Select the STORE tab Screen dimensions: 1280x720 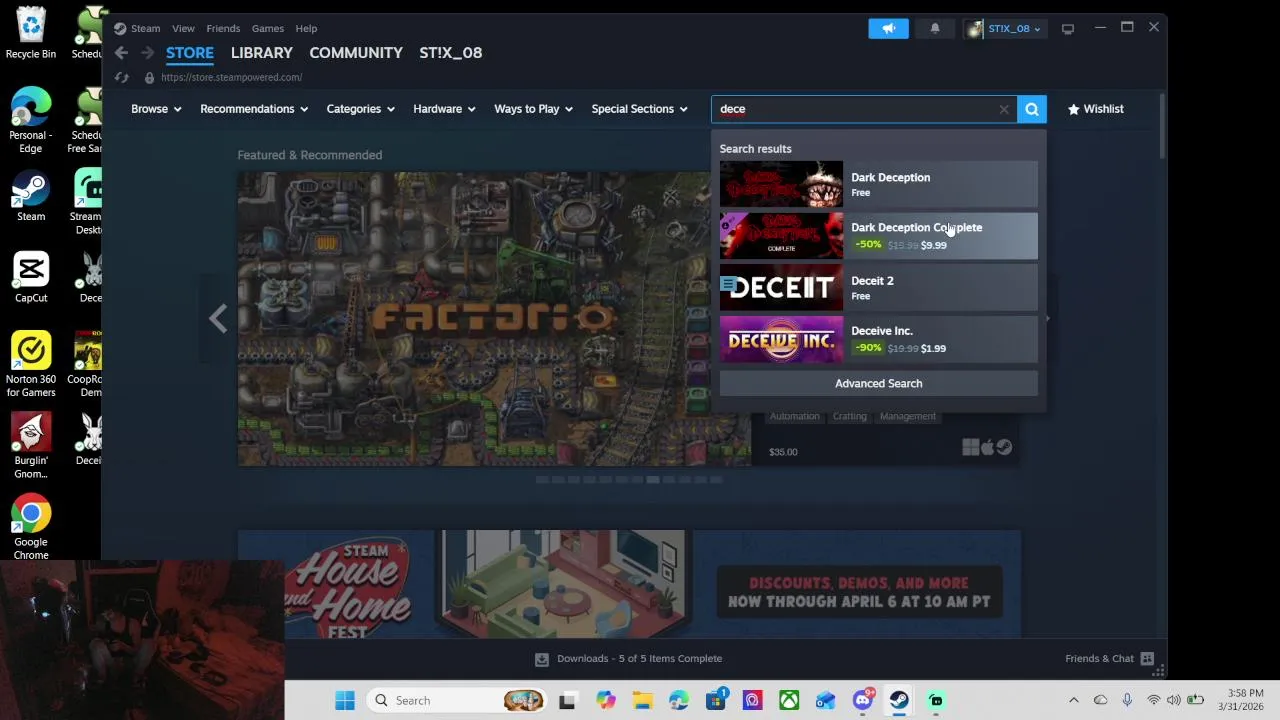(x=190, y=53)
